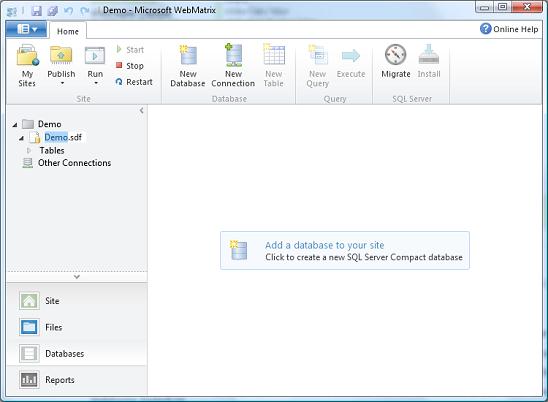Open the Run dropdown arrow

[x=95, y=83]
